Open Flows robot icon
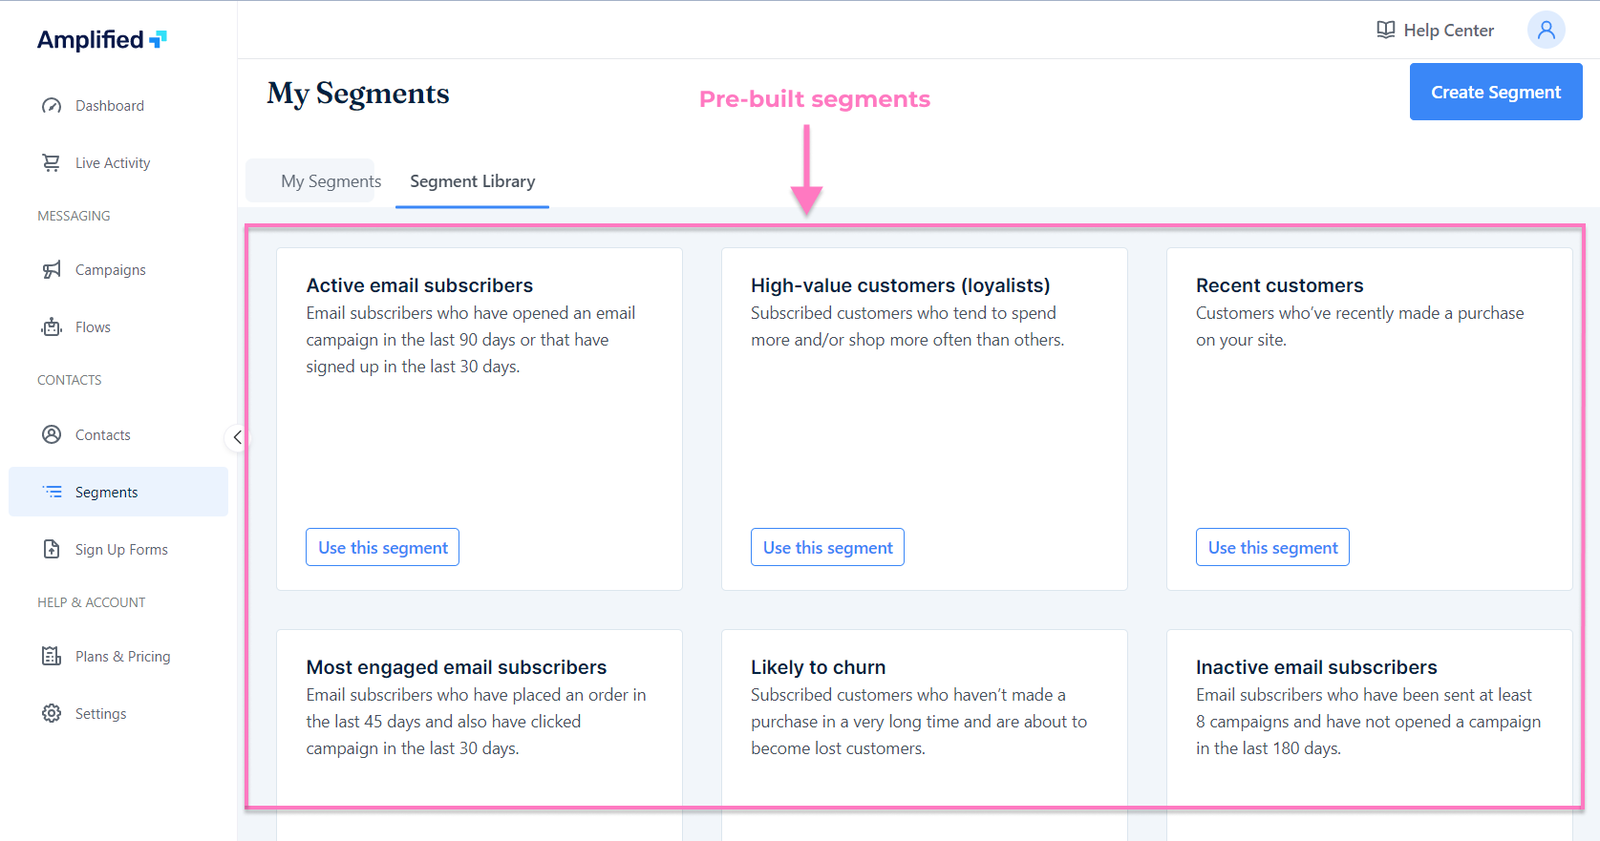 click(52, 327)
